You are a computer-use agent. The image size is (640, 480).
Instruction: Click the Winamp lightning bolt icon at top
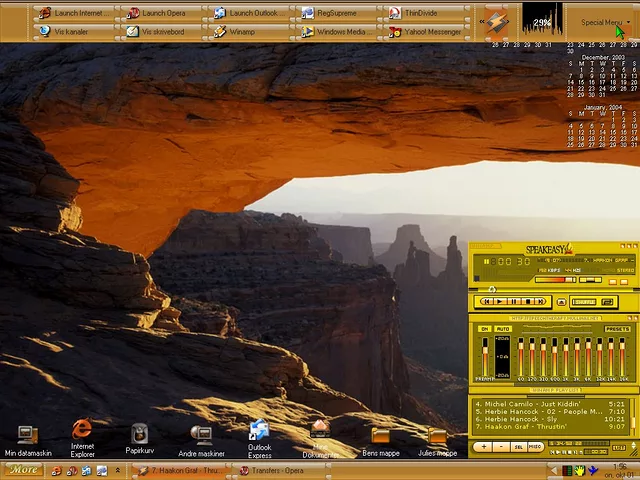coord(497,22)
